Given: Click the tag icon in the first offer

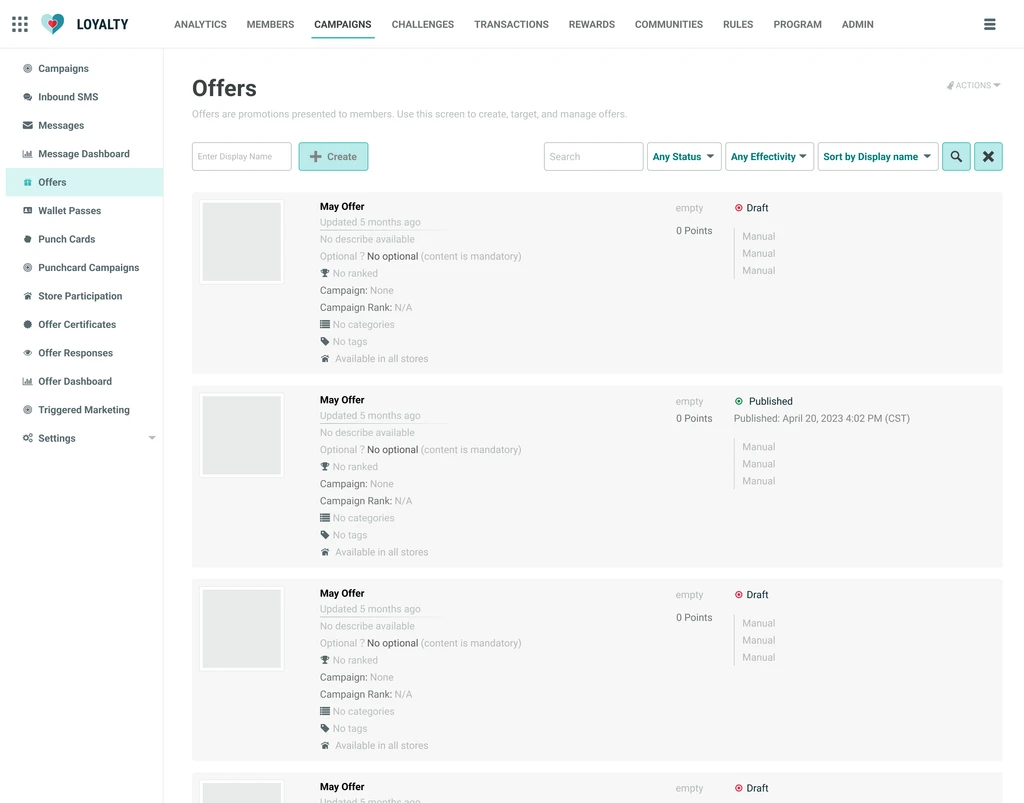Looking at the screenshot, I should click(325, 341).
